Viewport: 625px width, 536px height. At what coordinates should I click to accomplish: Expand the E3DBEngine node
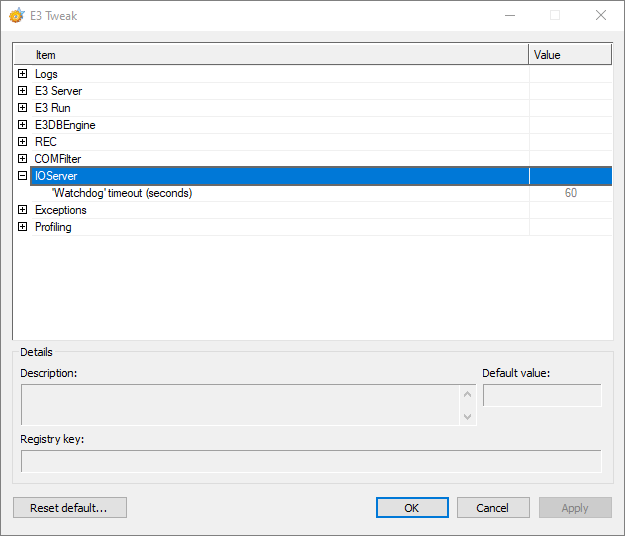tap(22, 125)
